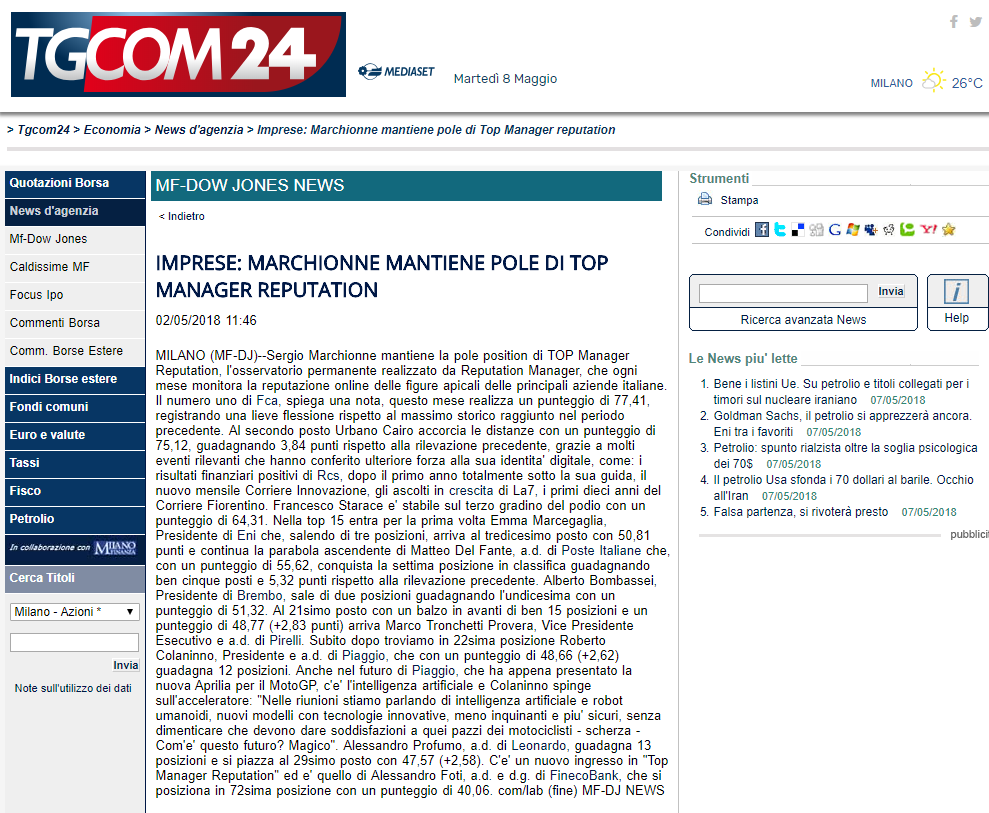Open Goldman Sachs petrolio news item
This screenshot has width=989, height=813.
click(x=843, y=424)
